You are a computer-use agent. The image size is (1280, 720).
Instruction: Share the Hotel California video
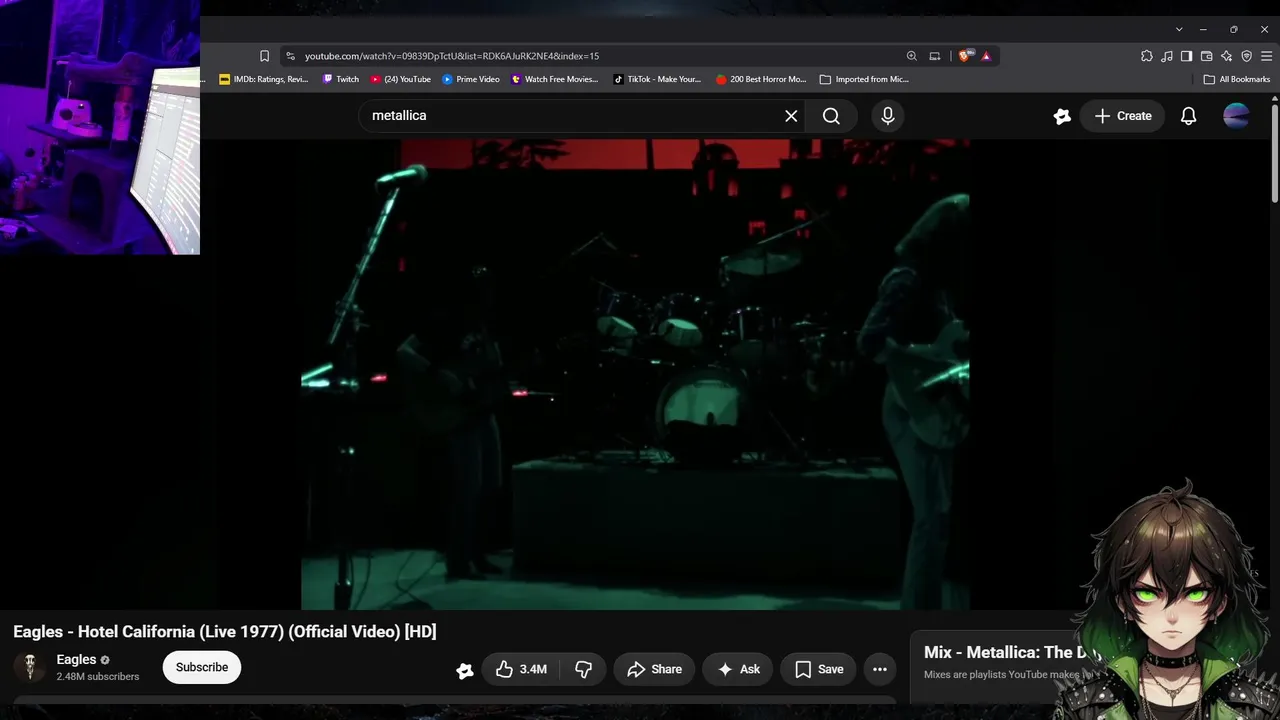pos(654,669)
